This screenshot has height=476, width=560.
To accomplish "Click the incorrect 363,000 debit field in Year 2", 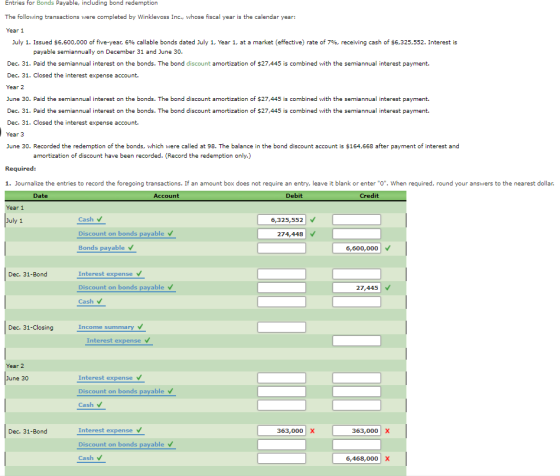I will coord(281,431).
